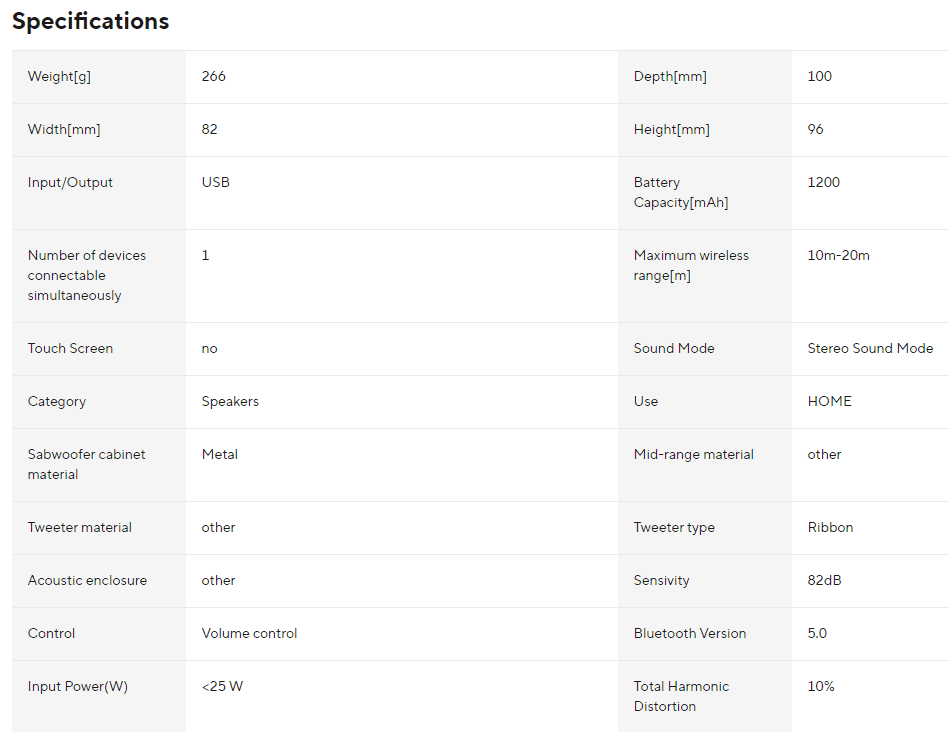Select the Volume control value
The height and width of the screenshot is (732, 949).
249,633
